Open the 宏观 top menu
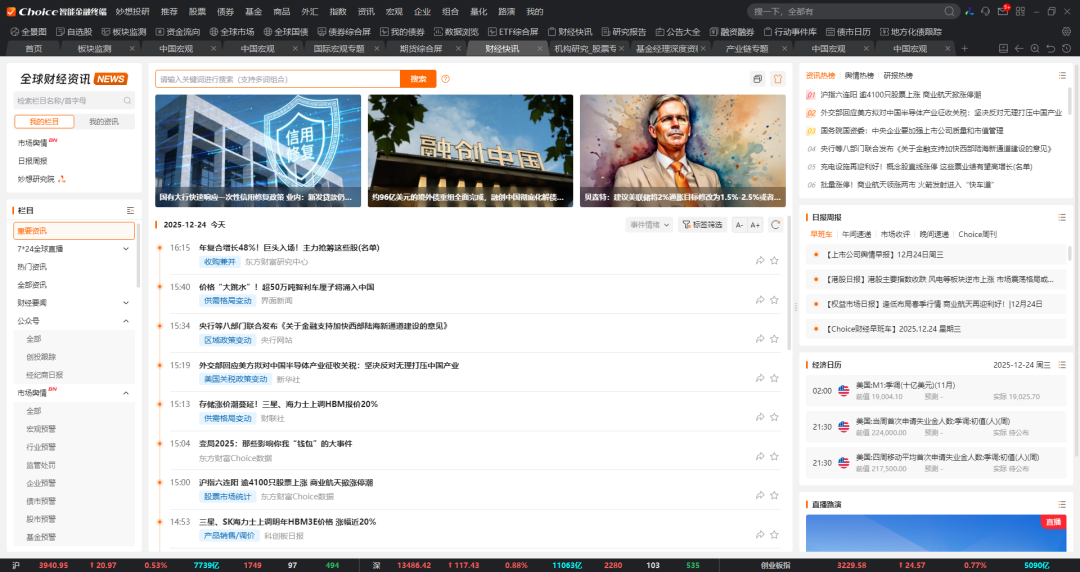Screen dimensions: 1080x572 [x=394, y=12]
